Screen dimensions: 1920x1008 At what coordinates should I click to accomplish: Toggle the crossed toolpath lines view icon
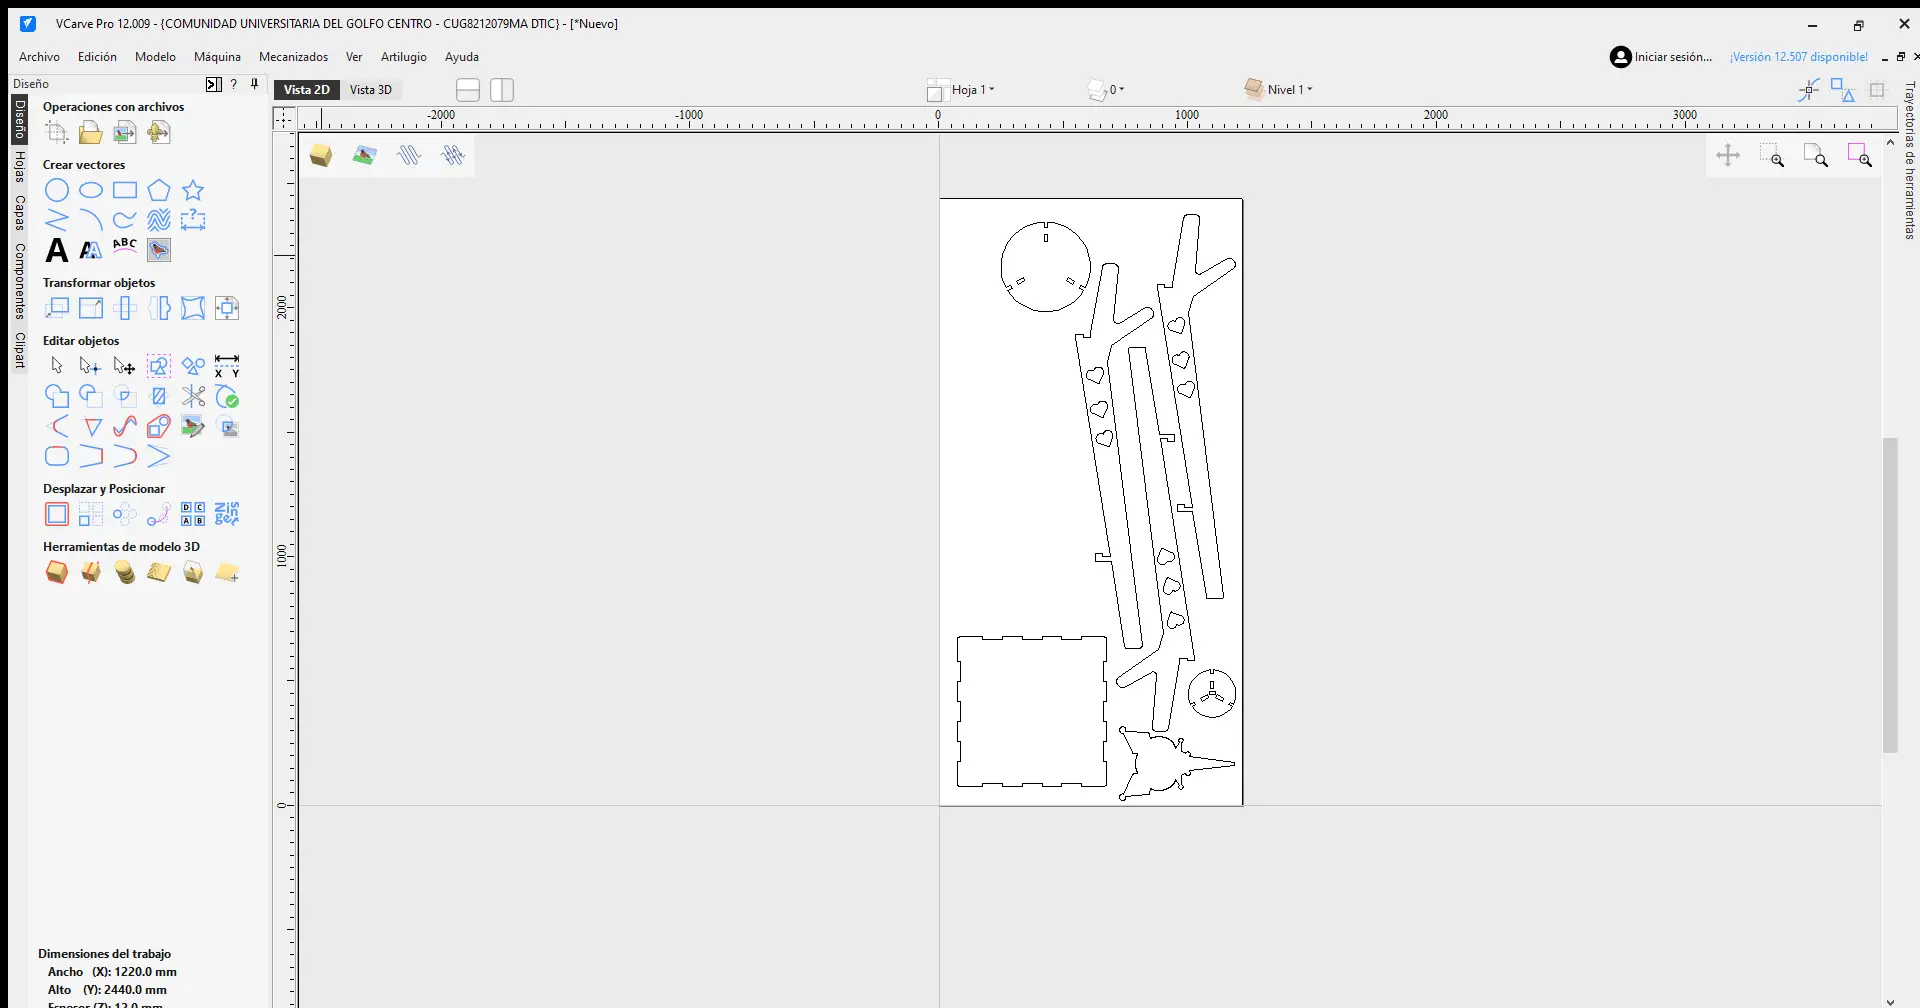click(453, 155)
